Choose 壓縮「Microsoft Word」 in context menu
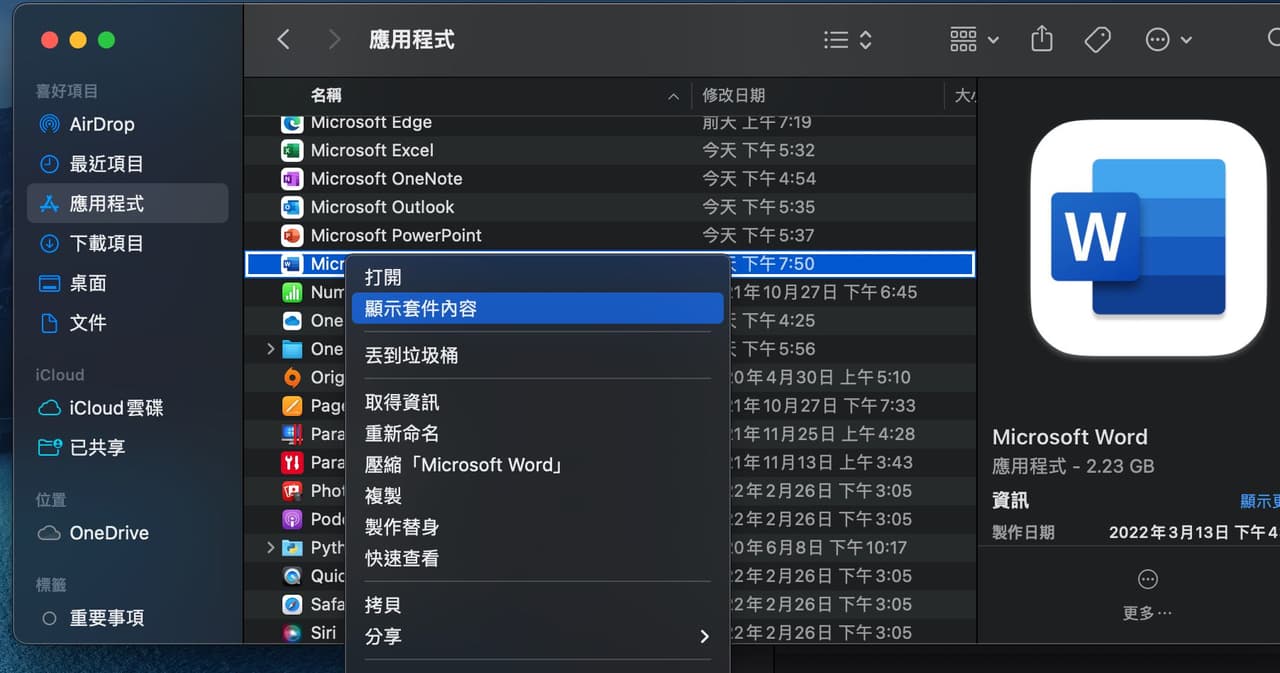 537,465
